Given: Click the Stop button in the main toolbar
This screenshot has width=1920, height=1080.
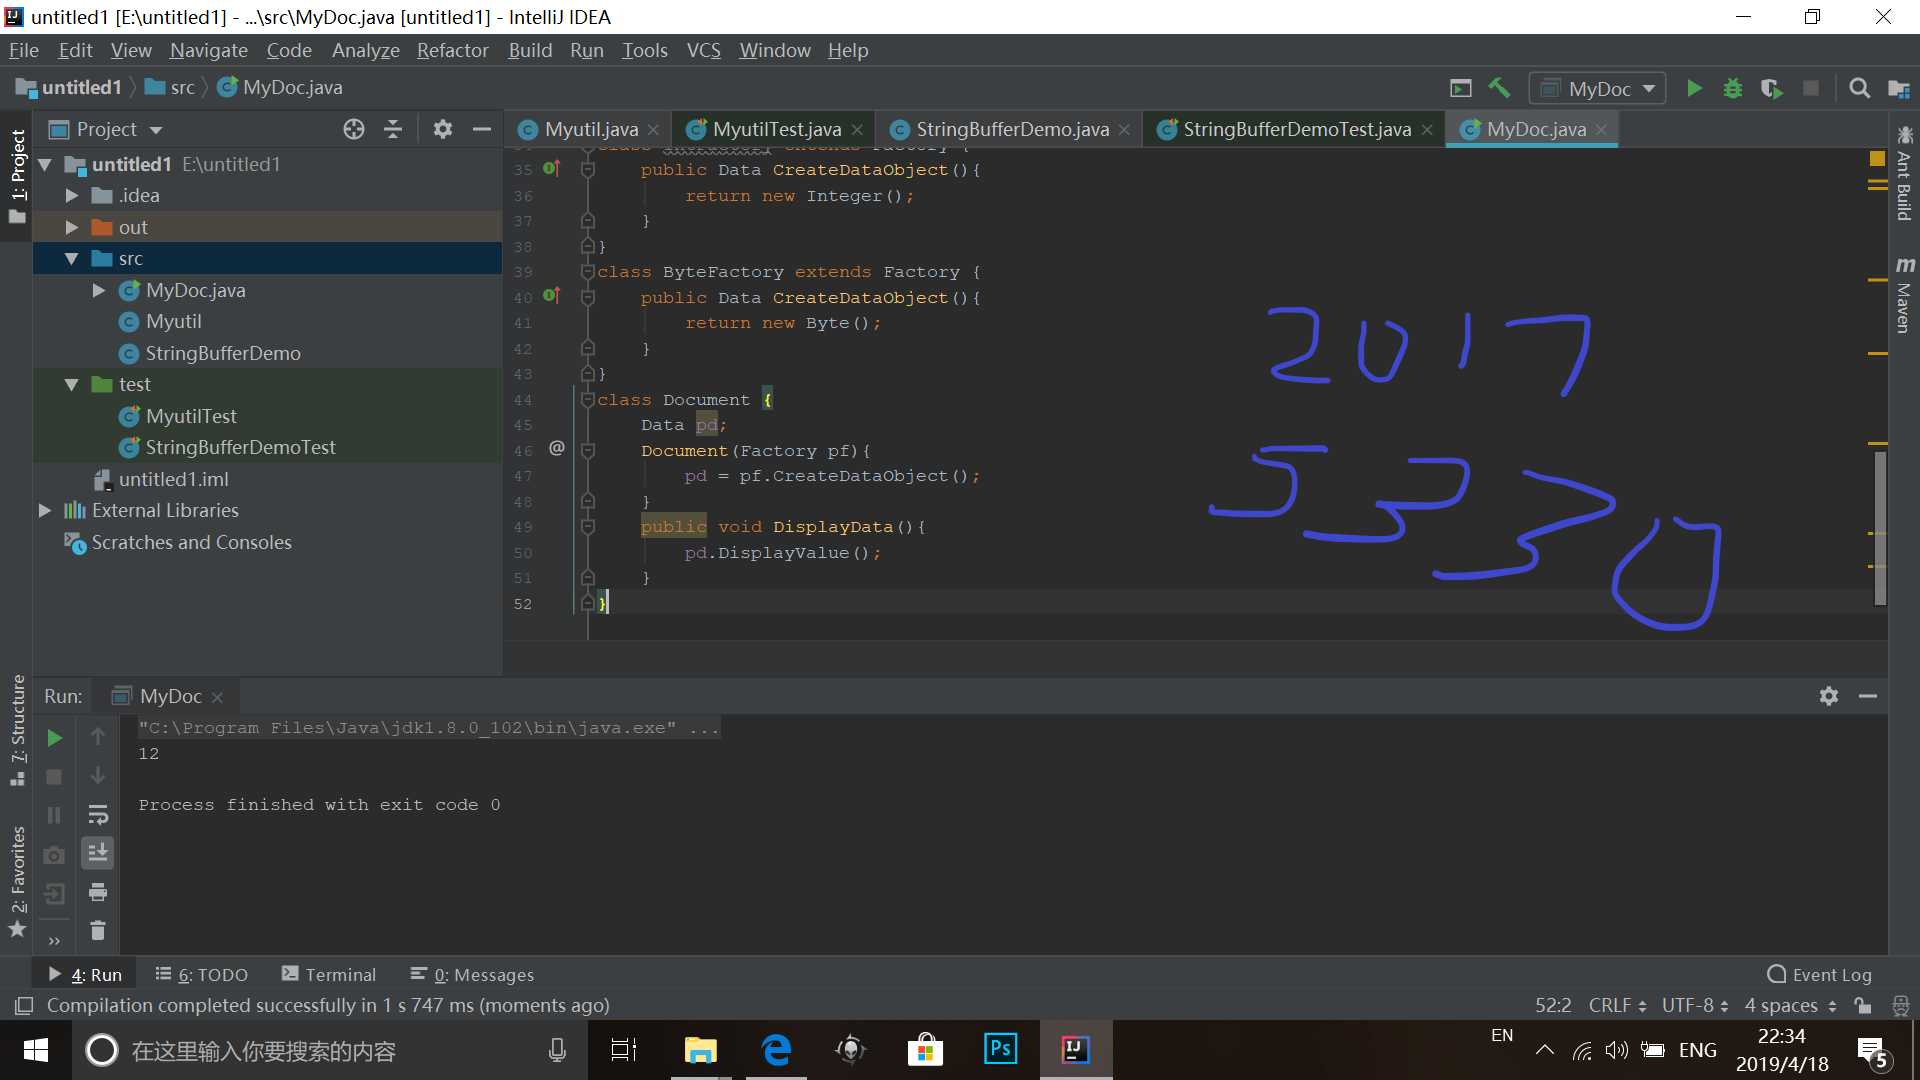Looking at the screenshot, I should (x=1810, y=88).
